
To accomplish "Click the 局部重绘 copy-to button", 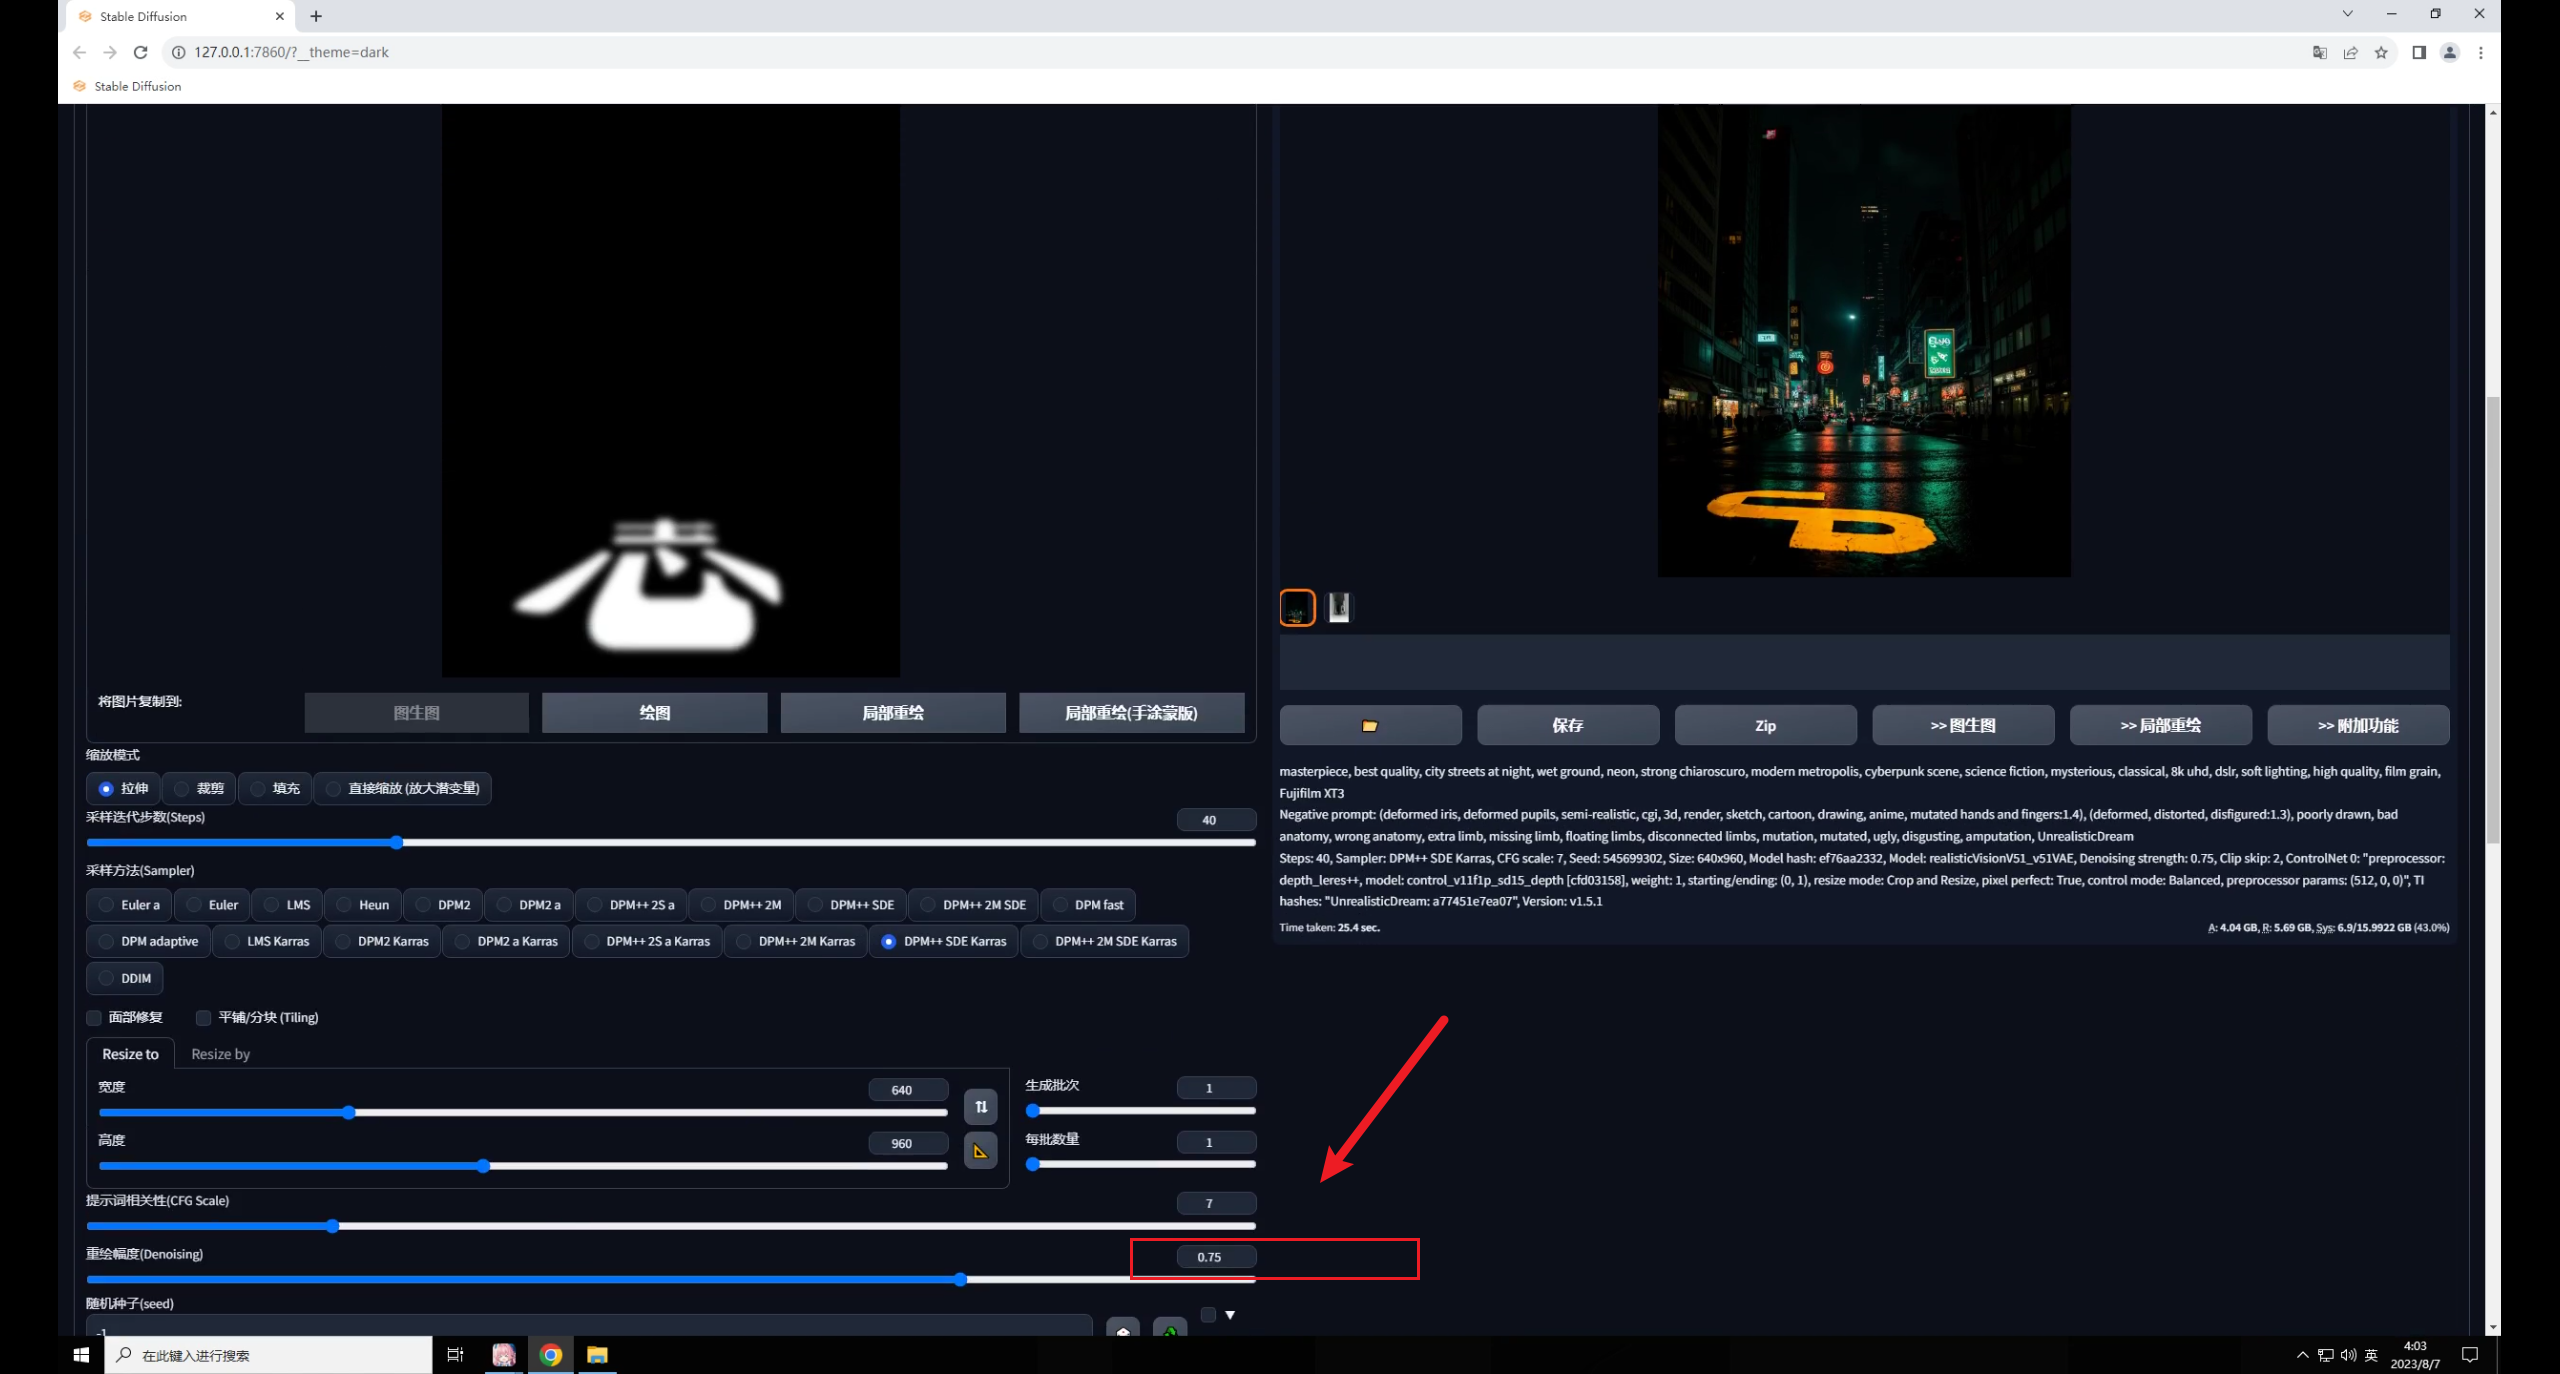I will click(x=892, y=713).
